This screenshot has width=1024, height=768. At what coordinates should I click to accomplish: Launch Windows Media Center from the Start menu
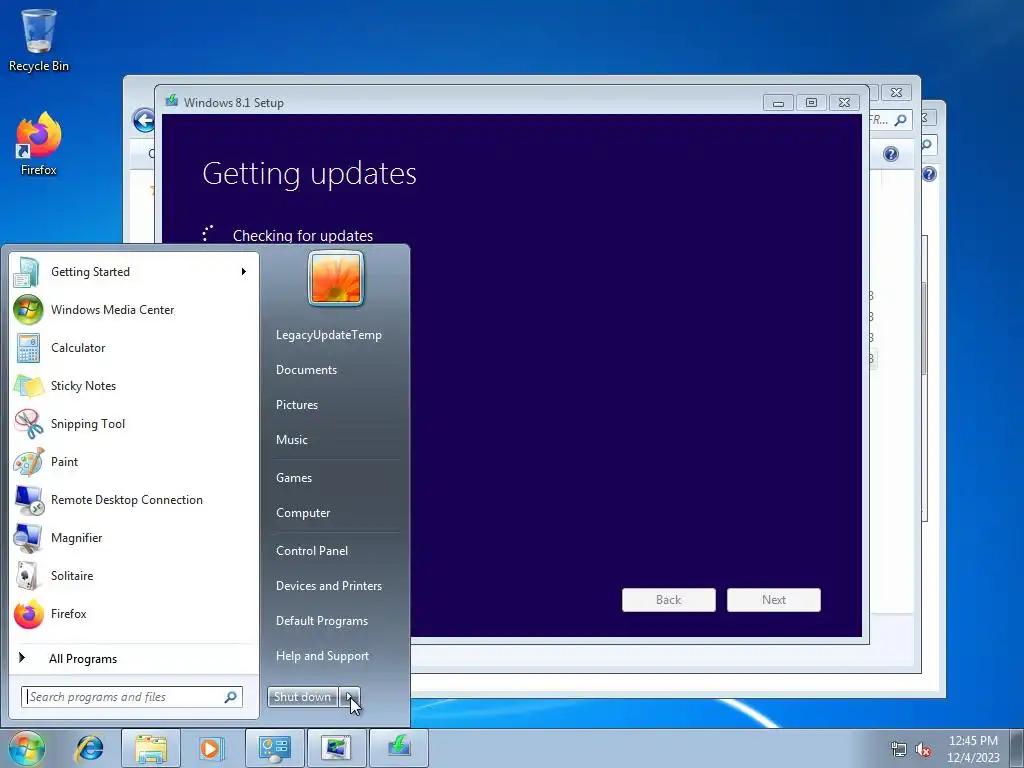pyautogui.click(x=28, y=310)
